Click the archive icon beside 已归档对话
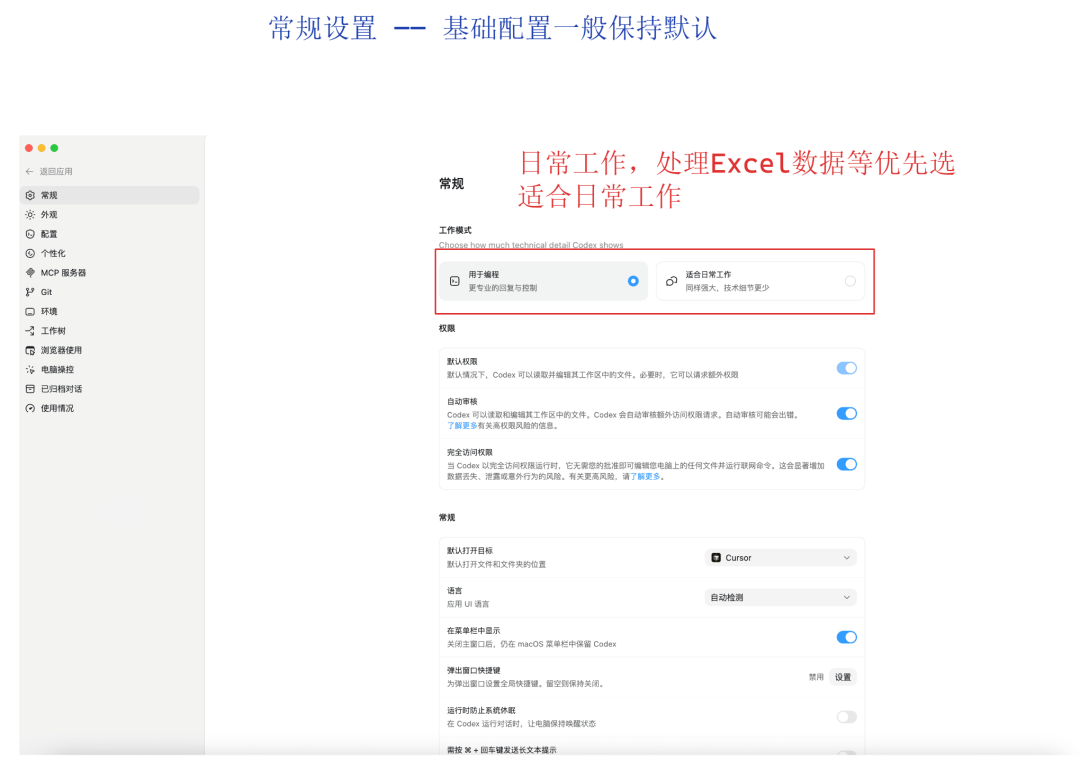 (x=30, y=388)
